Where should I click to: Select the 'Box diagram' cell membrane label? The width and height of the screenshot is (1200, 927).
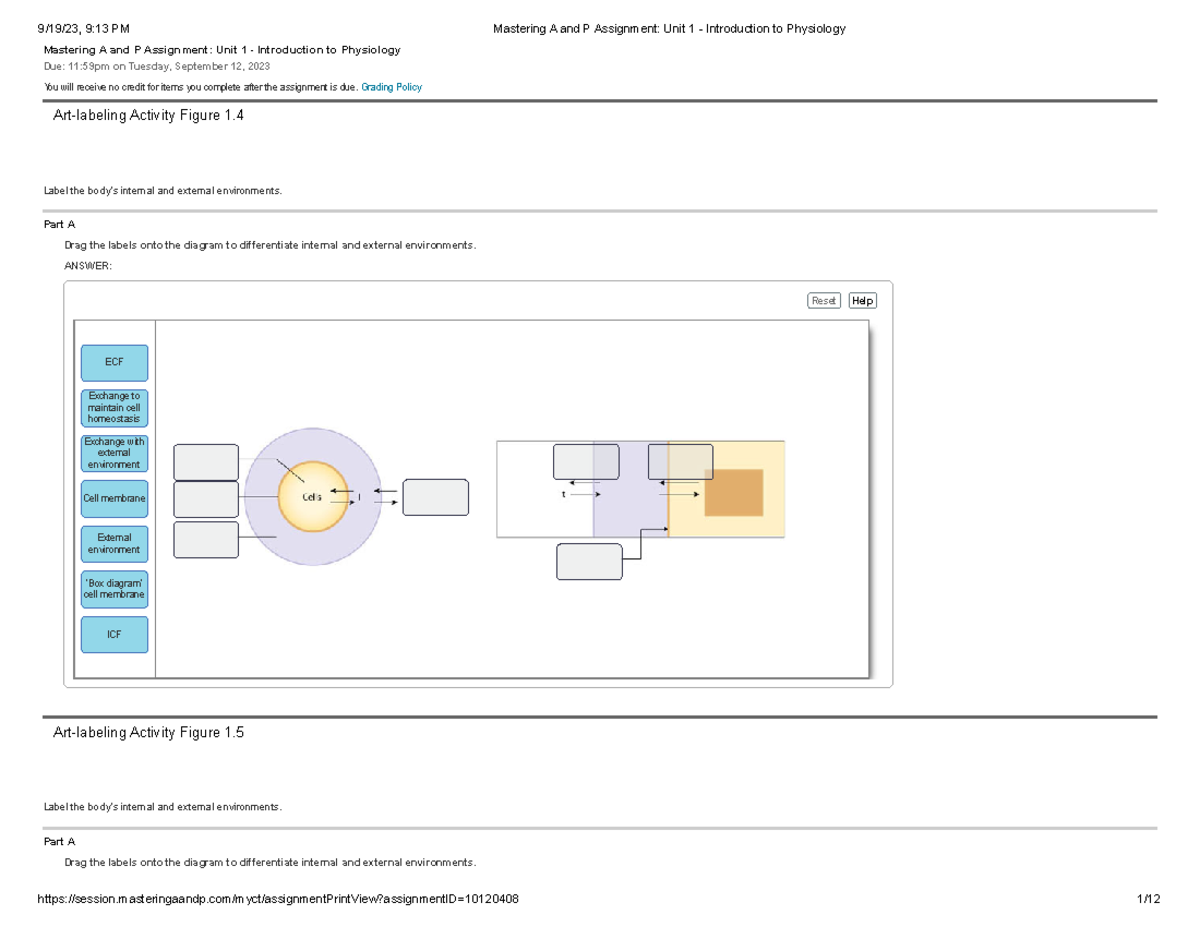click(x=114, y=589)
